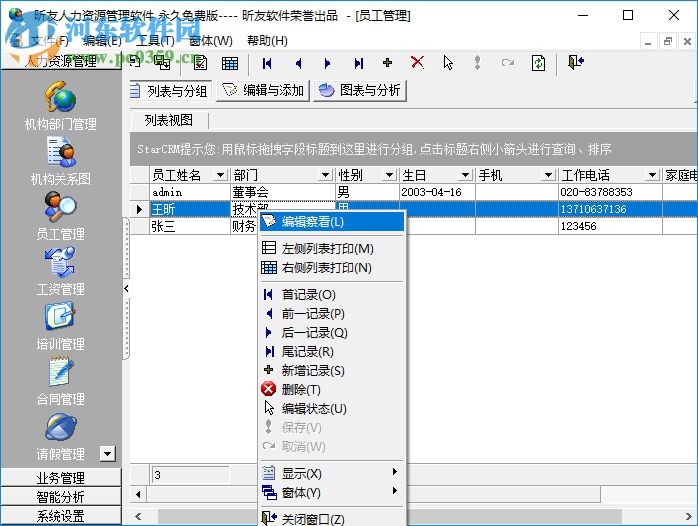Click toolbar green Refresh icon
The image size is (698, 526).
(x=538, y=63)
